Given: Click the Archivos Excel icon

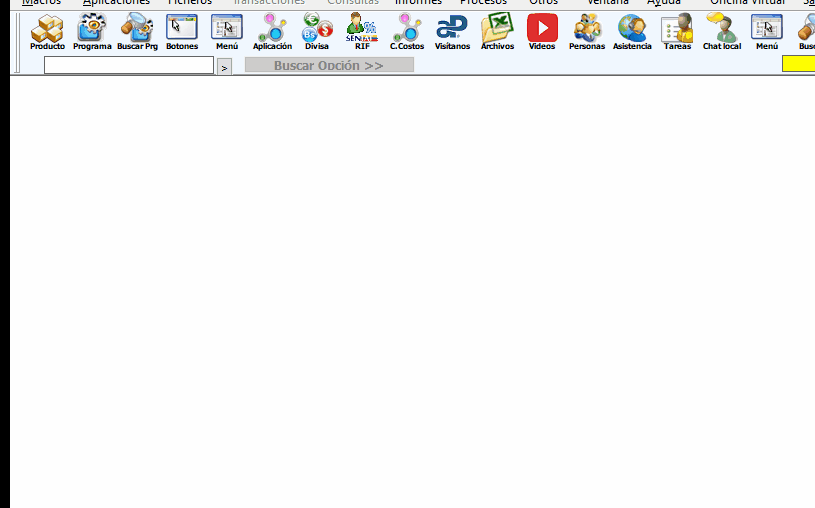Looking at the screenshot, I should click(497, 32).
